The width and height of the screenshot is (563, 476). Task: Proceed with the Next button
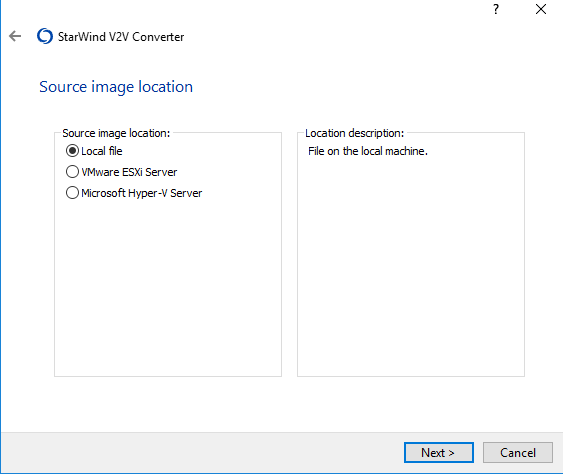[438, 453]
